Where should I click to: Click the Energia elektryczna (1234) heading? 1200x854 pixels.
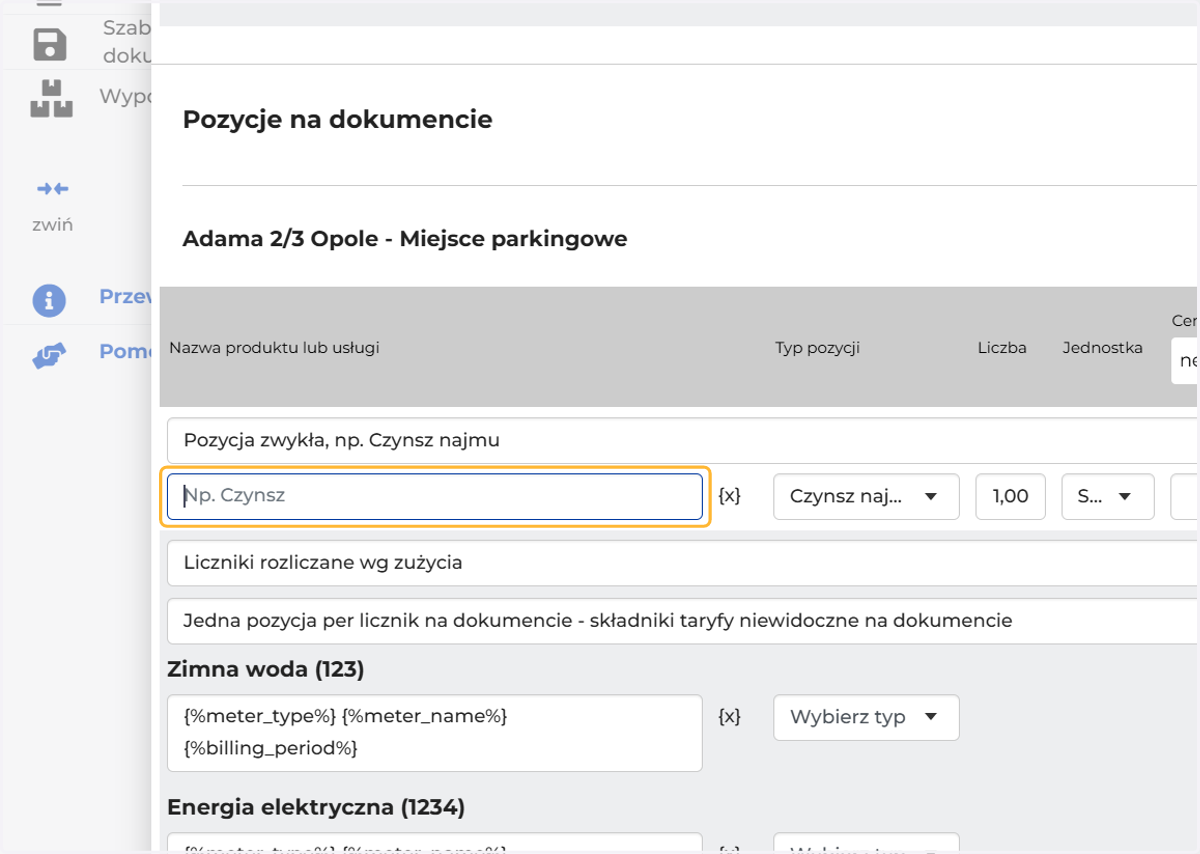316,807
